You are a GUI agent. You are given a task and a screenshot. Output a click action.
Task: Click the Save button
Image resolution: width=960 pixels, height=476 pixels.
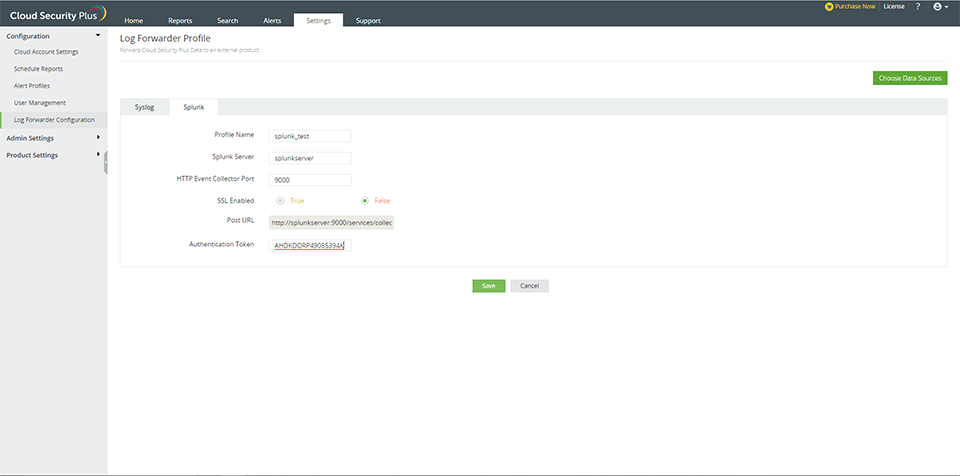coord(489,286)
